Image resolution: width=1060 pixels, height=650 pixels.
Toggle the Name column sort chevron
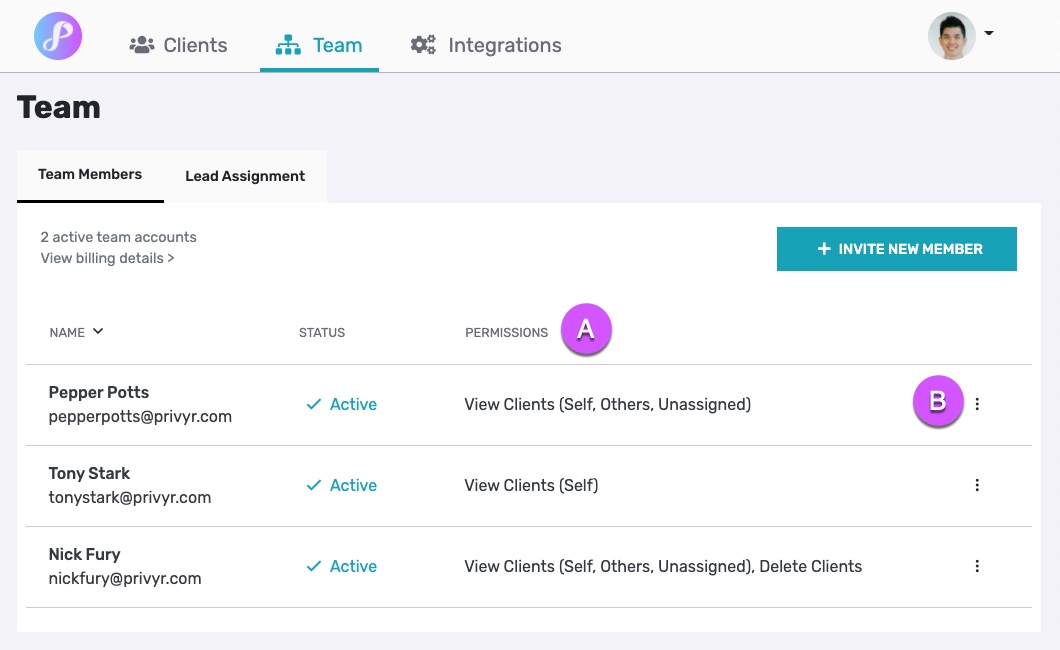(96, 332)
